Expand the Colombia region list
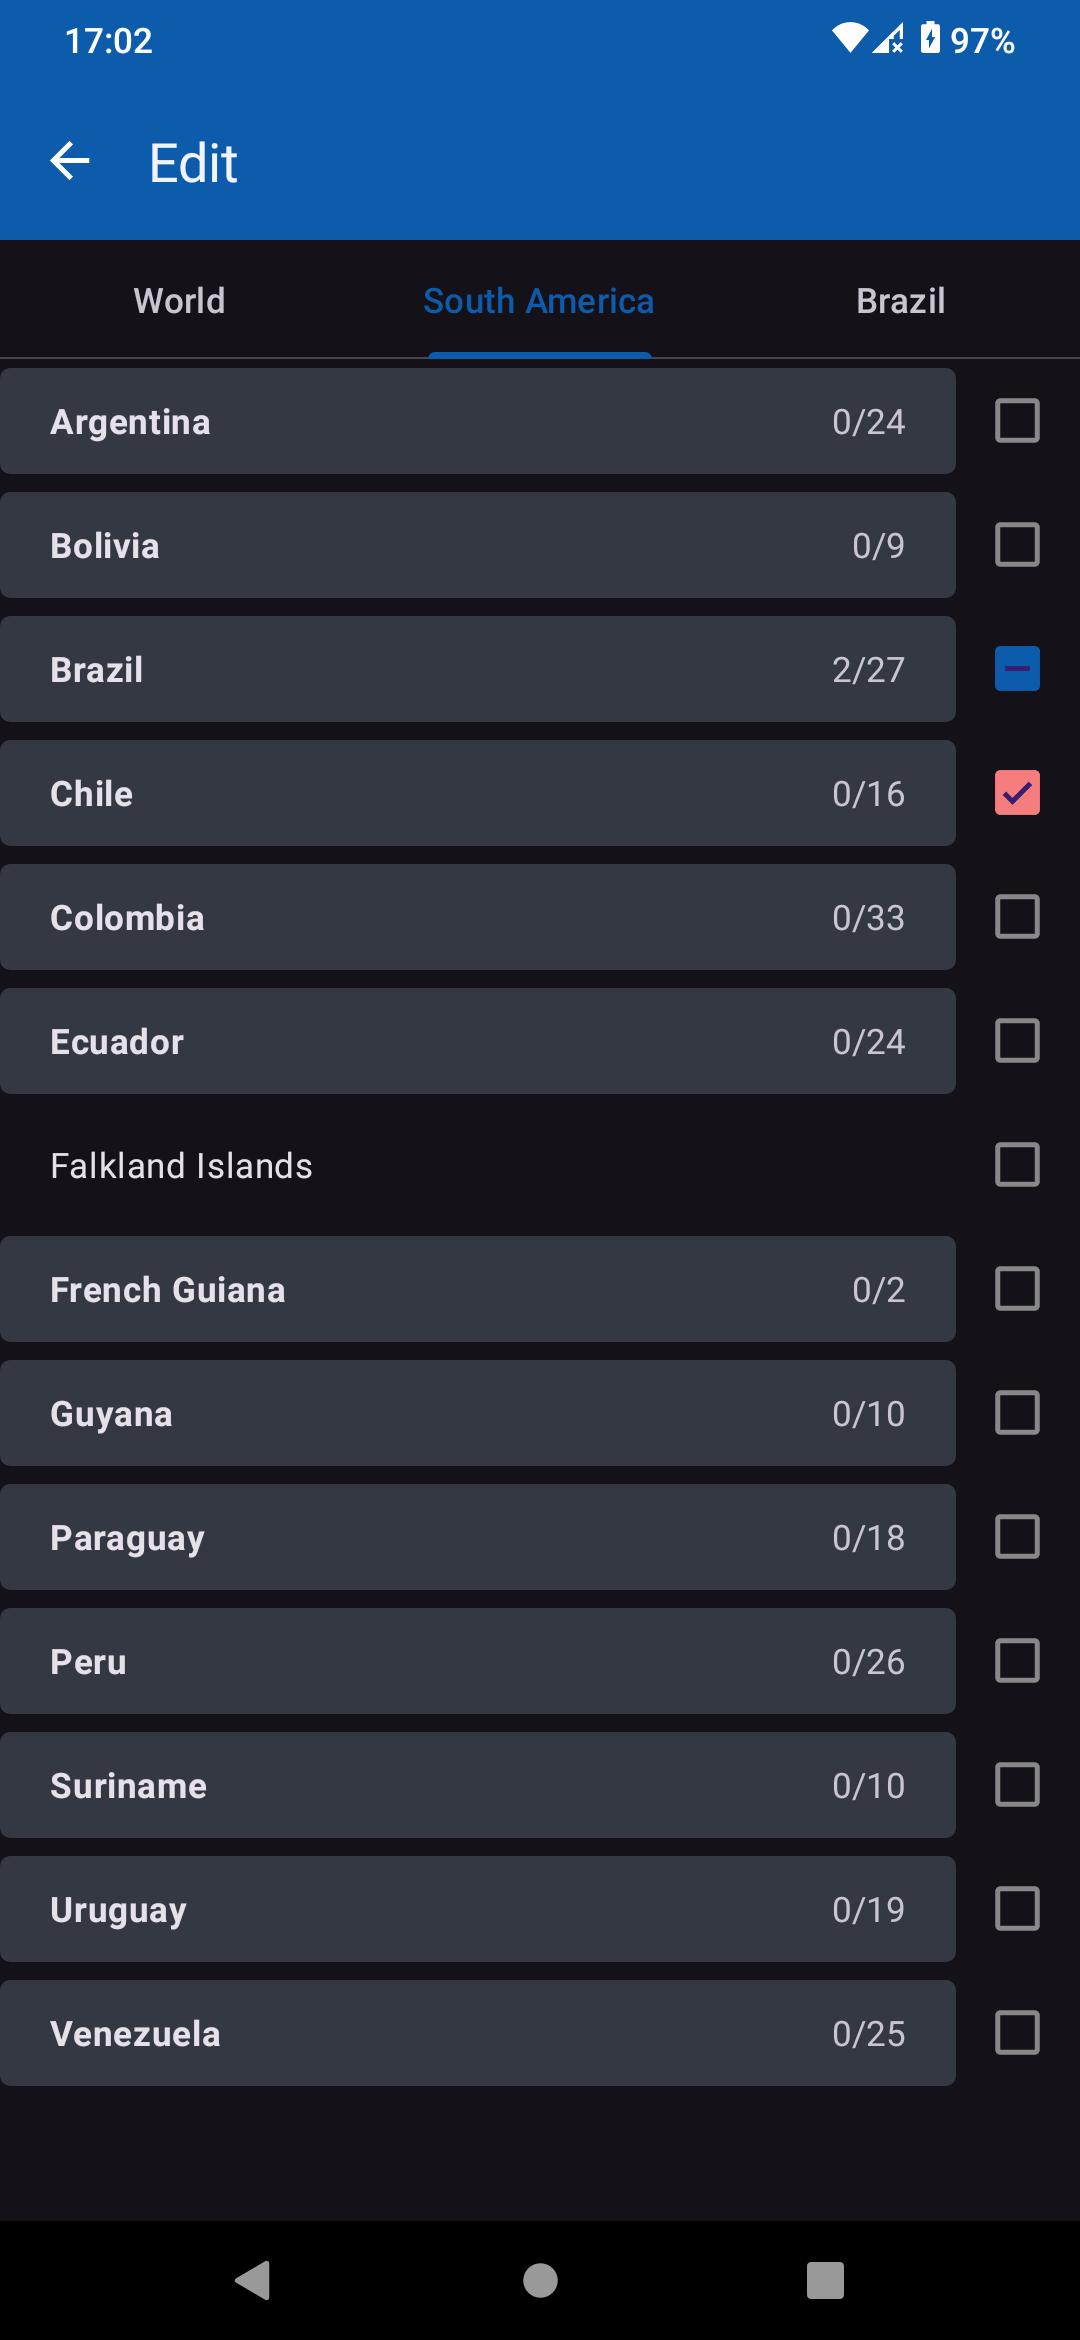The width and height of the screenshot is (1080, 2340). click(x=477, y=917)
